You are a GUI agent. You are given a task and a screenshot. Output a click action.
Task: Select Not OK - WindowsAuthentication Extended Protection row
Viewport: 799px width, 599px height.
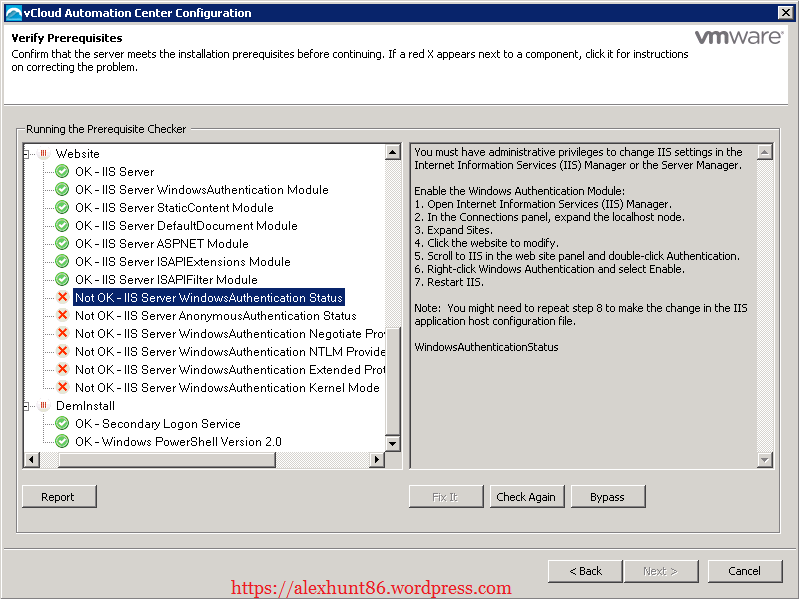click(229, 370)
